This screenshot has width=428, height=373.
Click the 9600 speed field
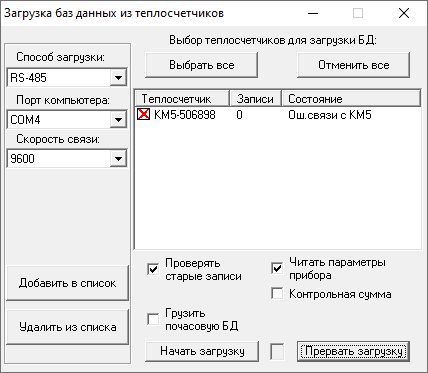[x=67, y=159]
